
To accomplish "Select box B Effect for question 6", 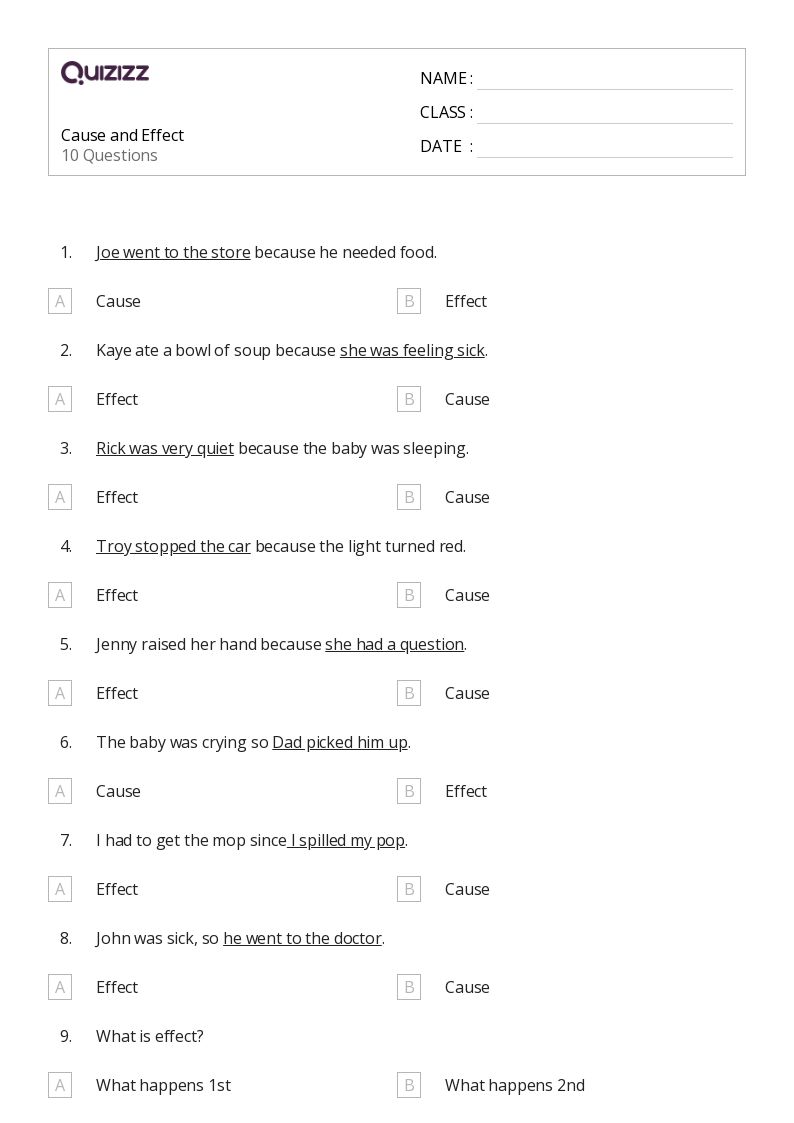I will coord(409,791).
